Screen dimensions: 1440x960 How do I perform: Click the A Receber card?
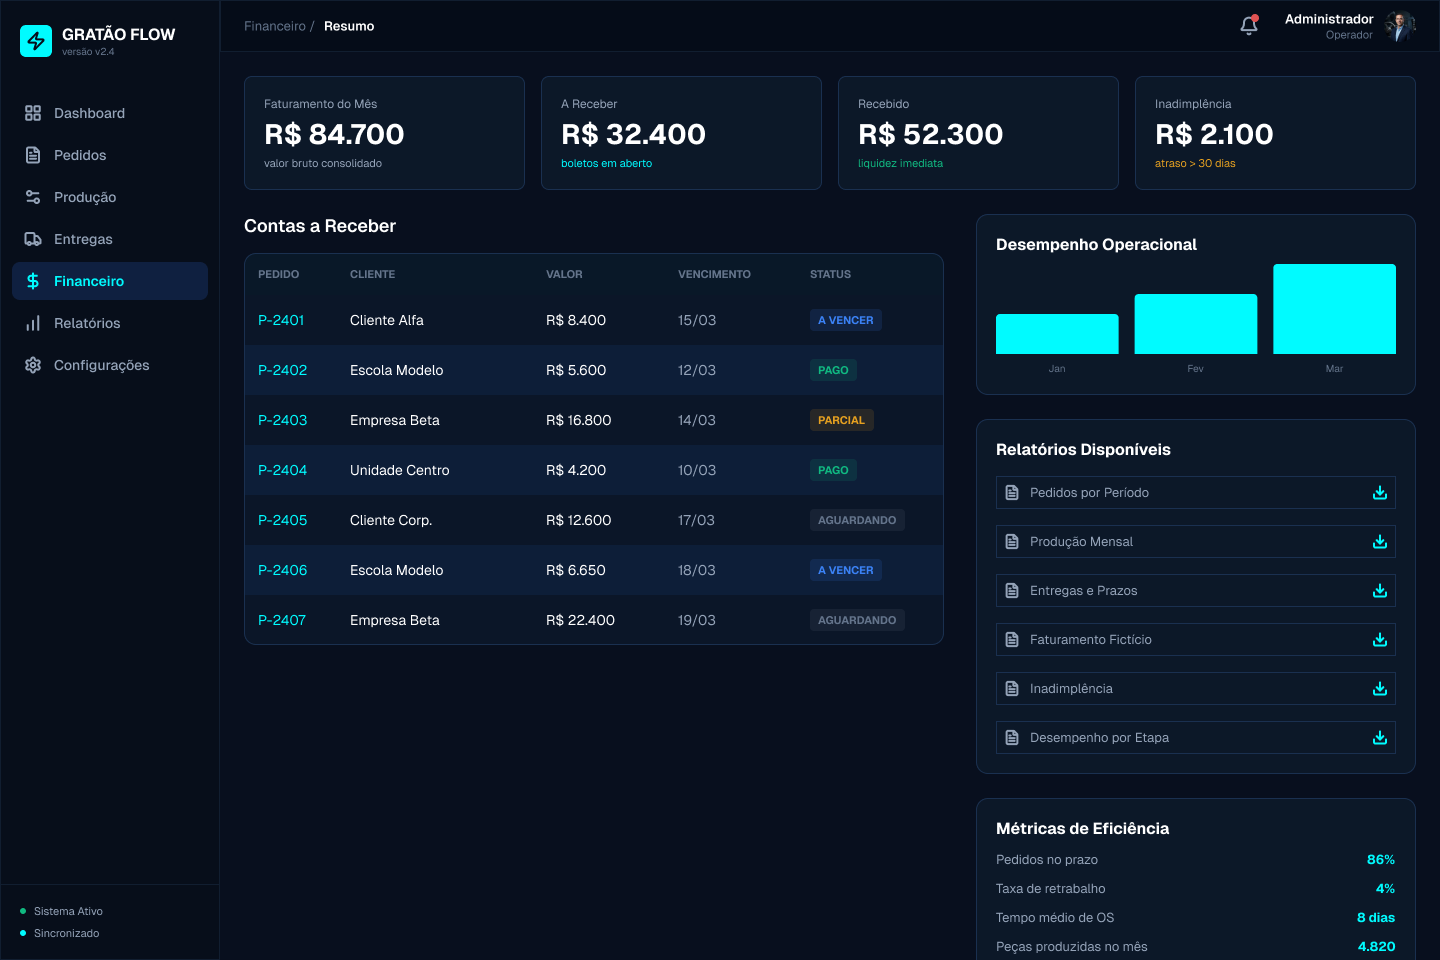point(681,133)
